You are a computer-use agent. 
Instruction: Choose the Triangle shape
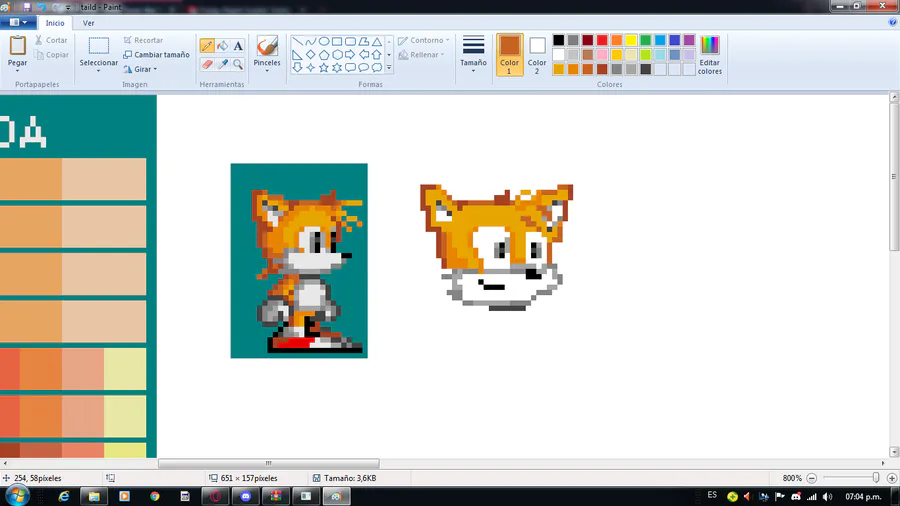coord(377,41)
